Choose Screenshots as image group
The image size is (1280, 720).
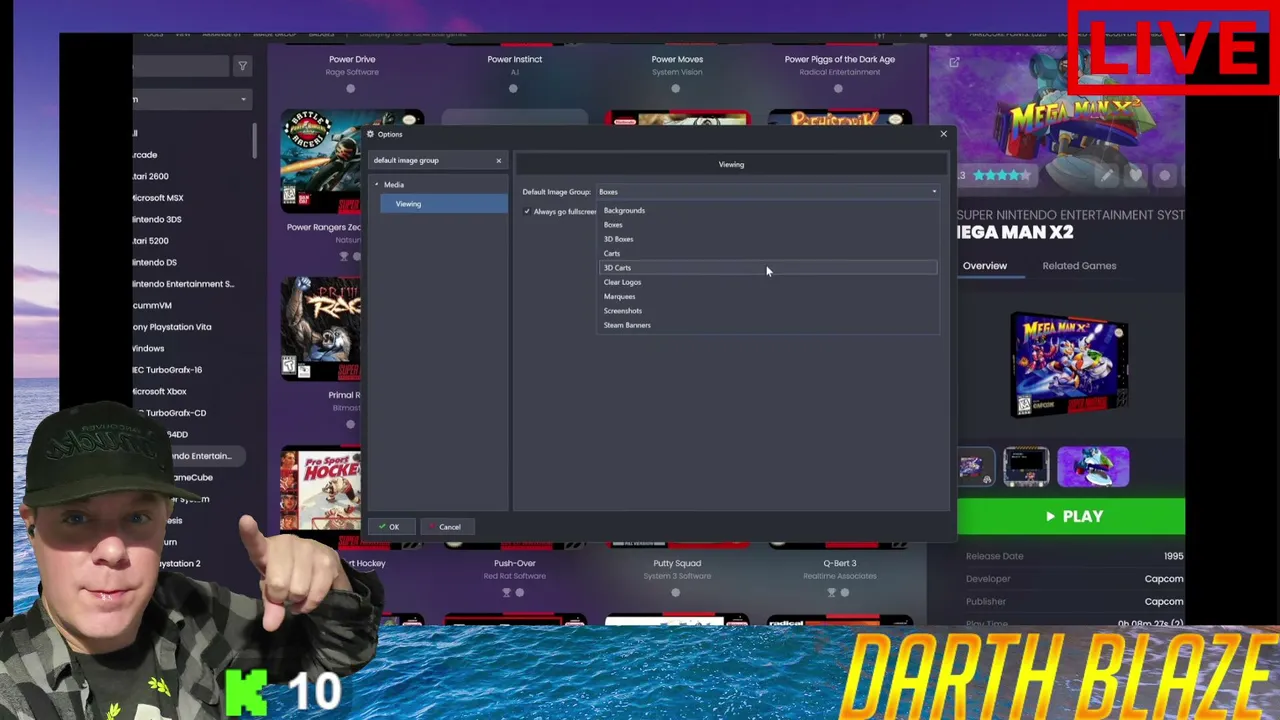point(623,311)
